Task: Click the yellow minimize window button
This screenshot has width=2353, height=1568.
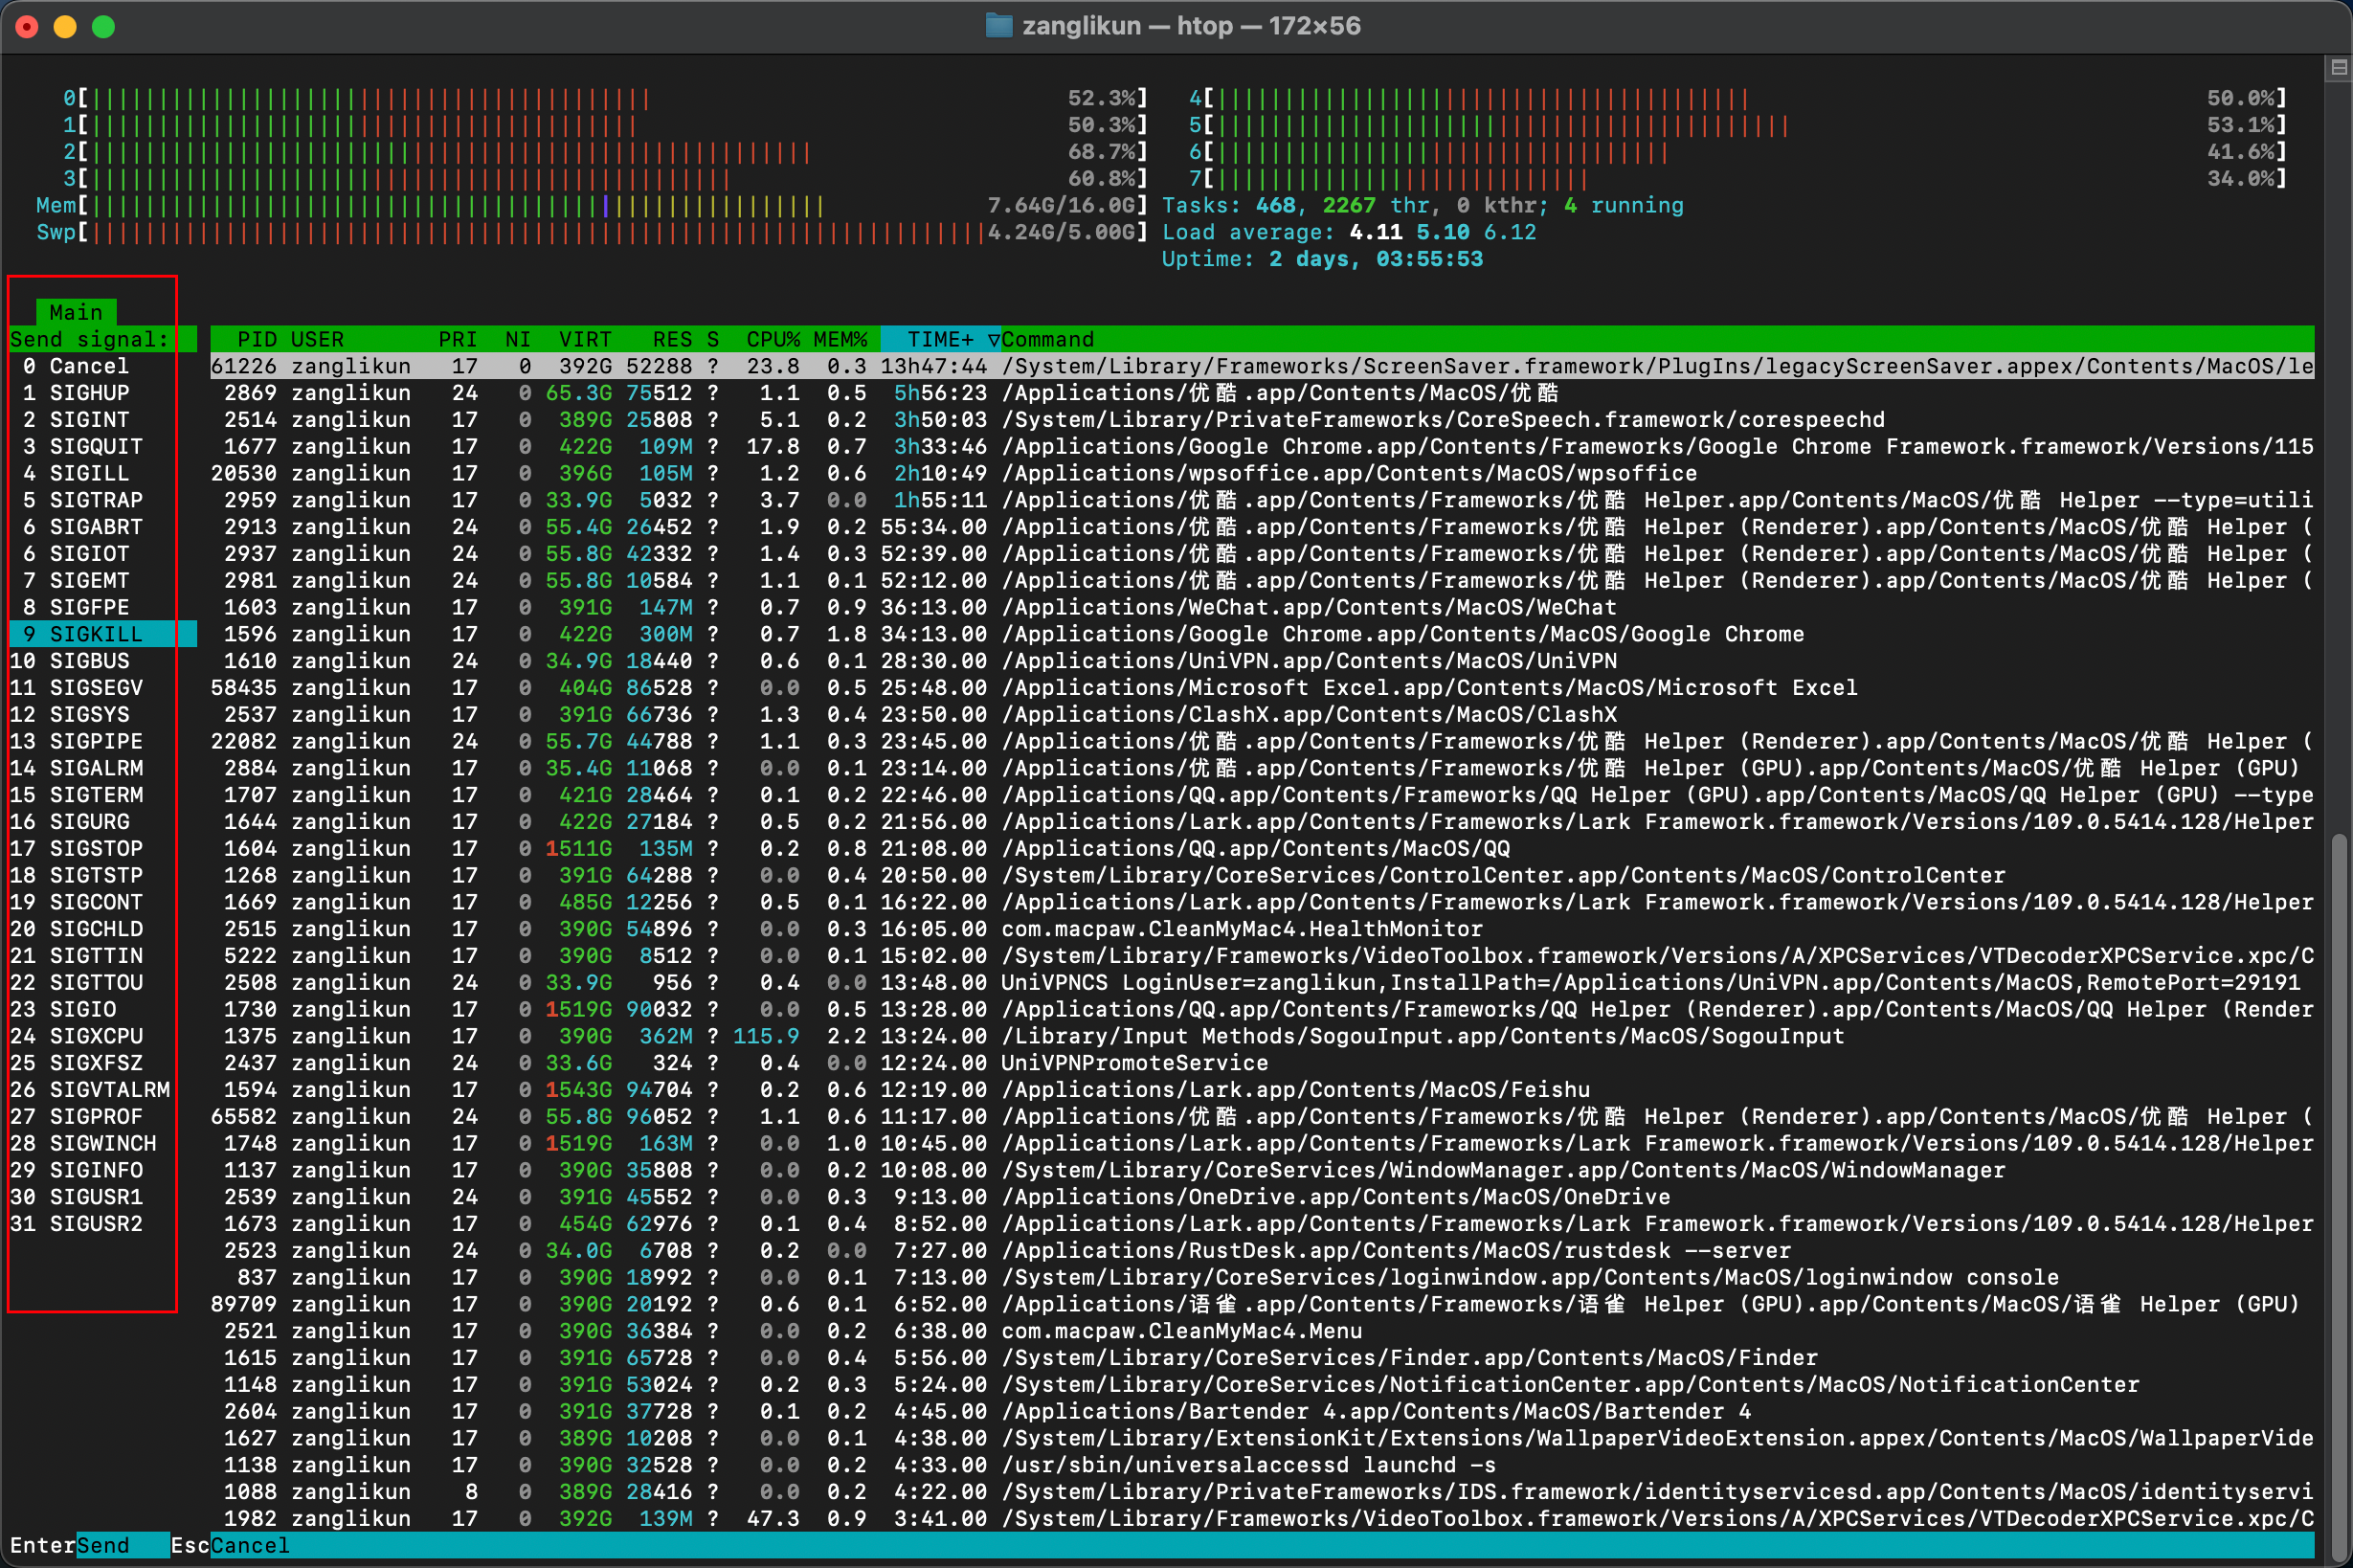Action: click(65, 27)
